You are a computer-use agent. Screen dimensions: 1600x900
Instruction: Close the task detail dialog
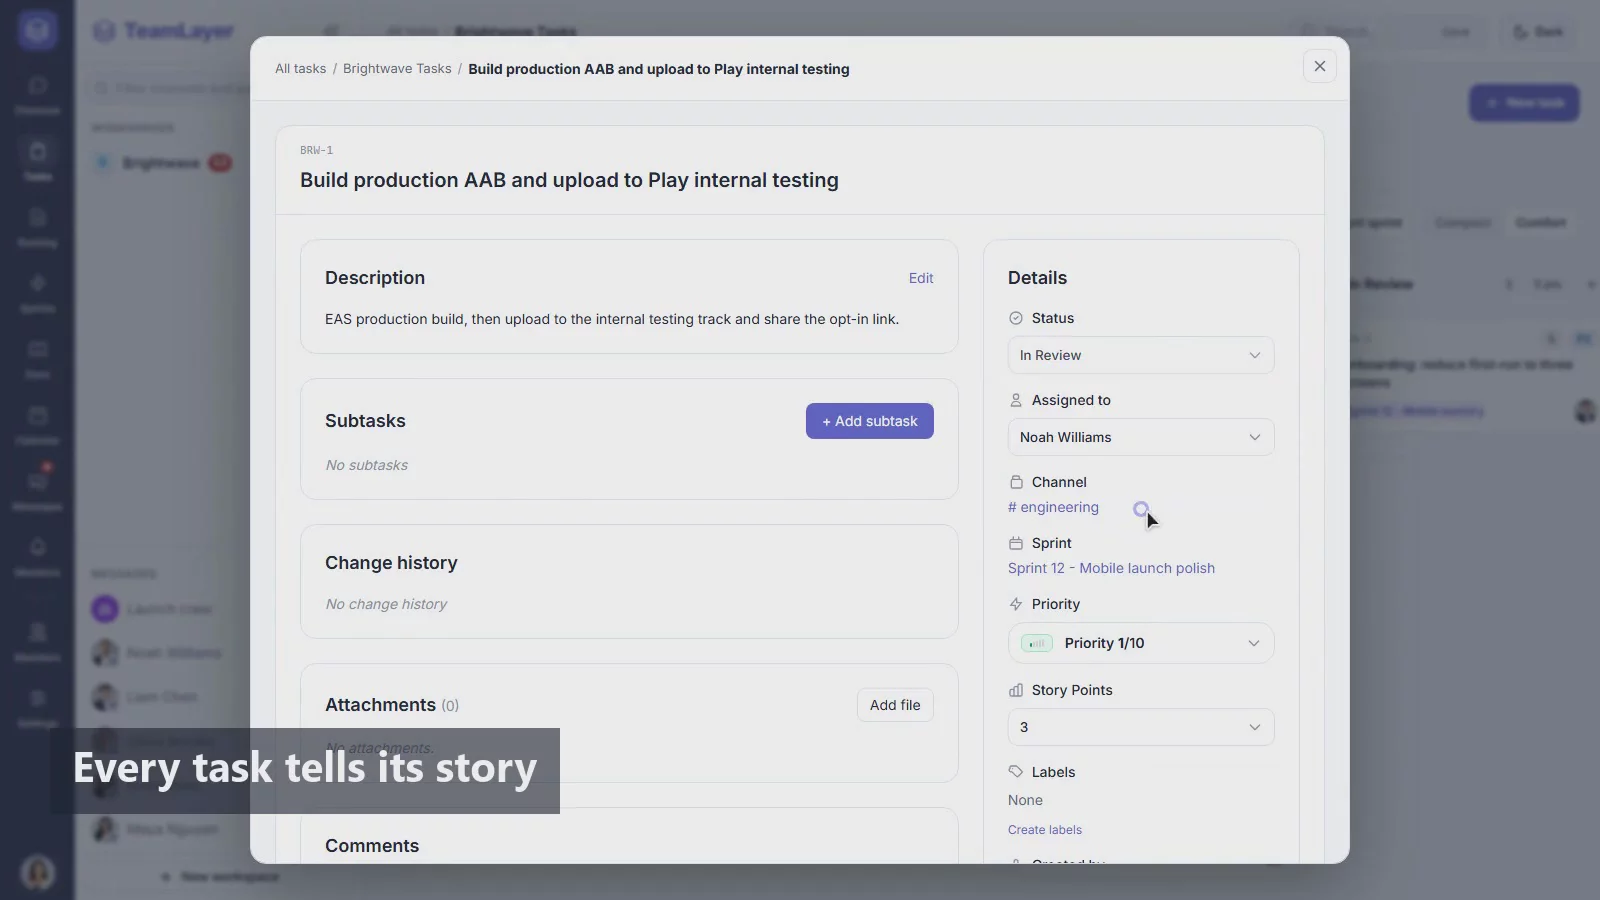pos(1320,66)
